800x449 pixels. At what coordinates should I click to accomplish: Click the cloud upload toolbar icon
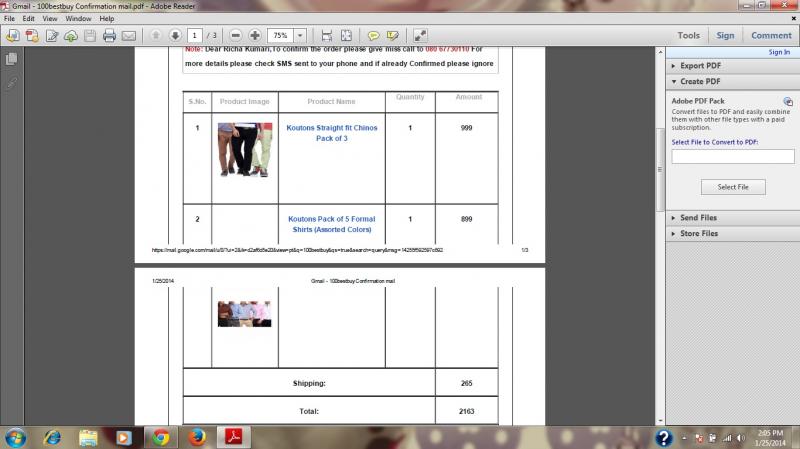[x=71, y=35]
